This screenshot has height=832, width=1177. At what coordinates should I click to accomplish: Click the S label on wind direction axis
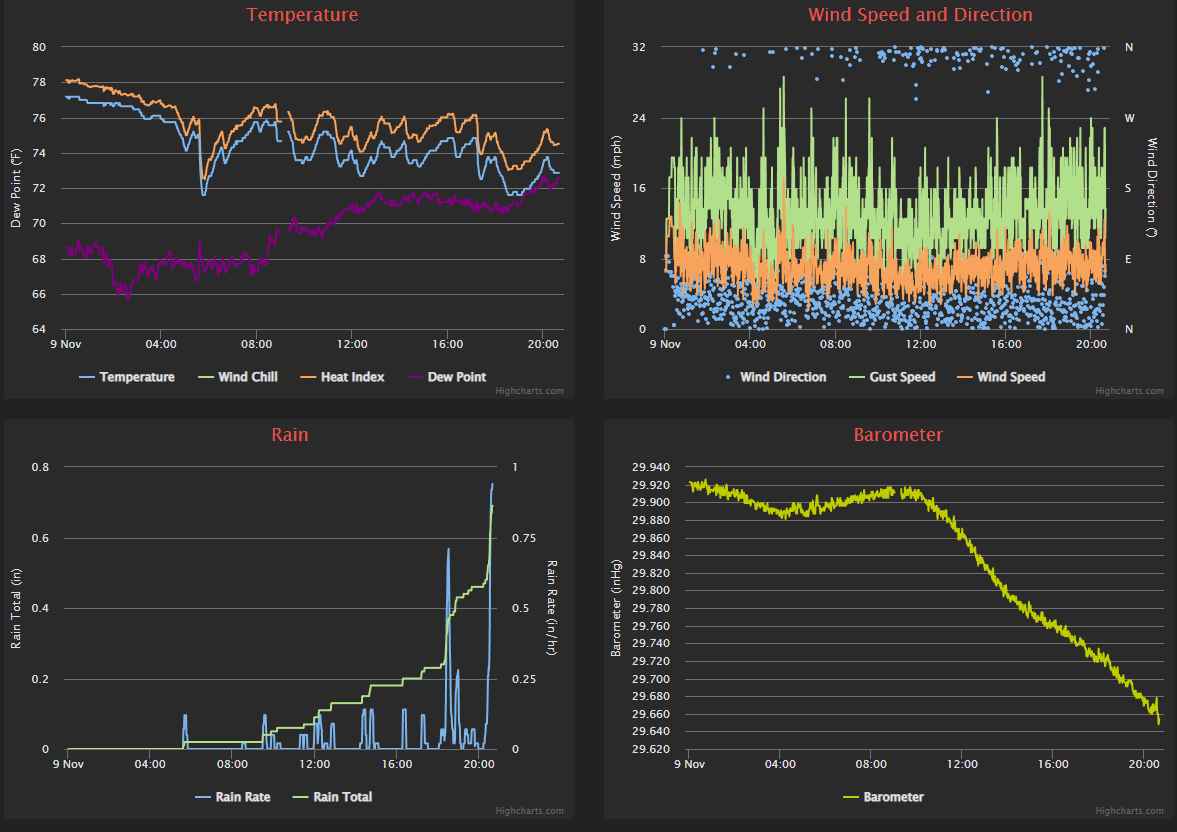[x=1127, y=188]
